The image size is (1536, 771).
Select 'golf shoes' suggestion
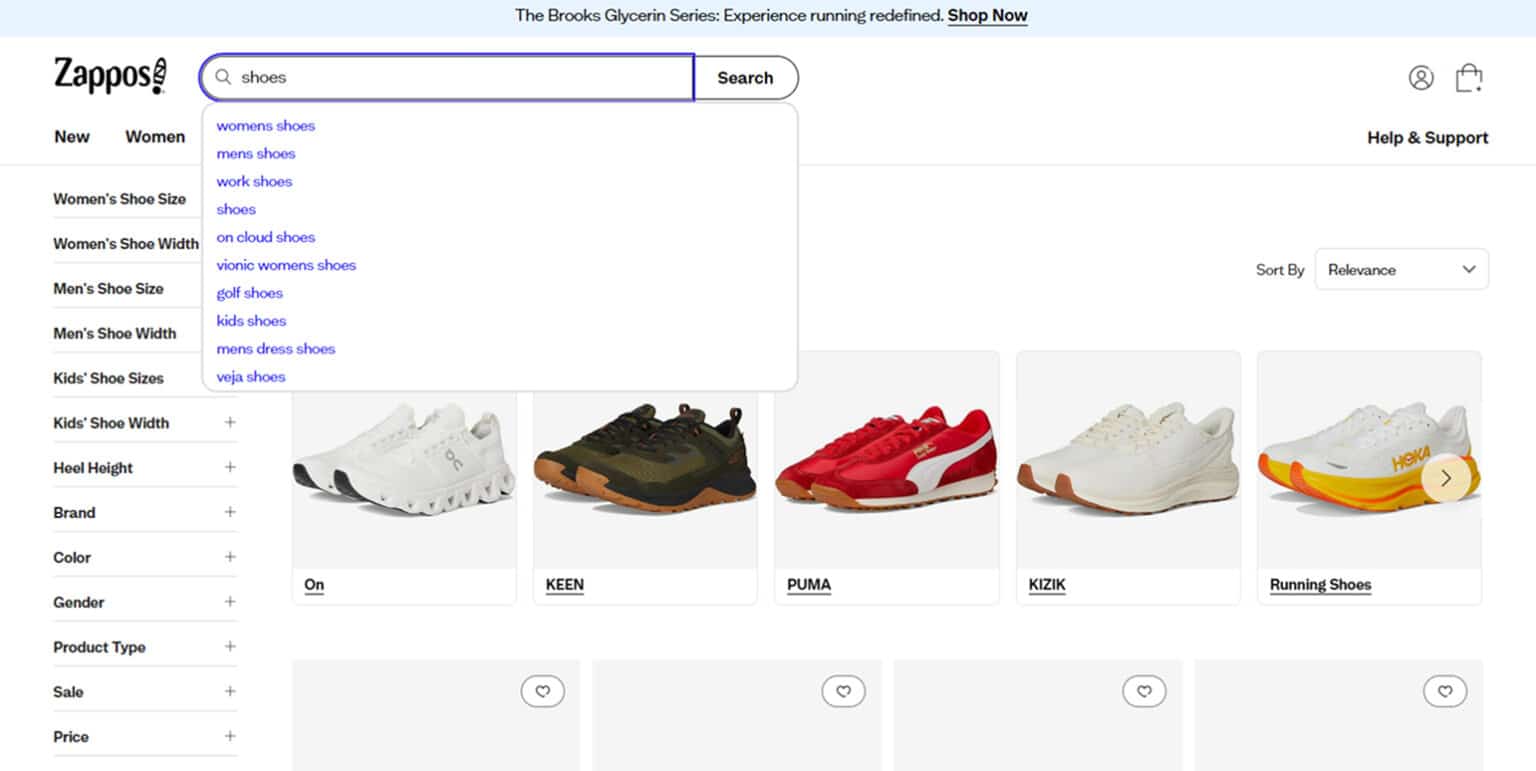click(x=250, y=294)
